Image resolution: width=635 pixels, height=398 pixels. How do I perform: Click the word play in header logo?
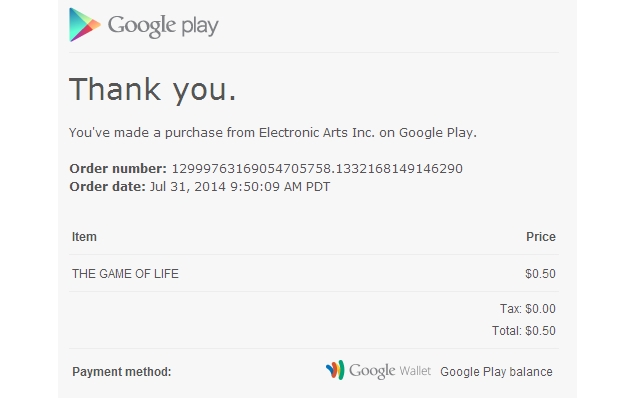tap(200, 27)
